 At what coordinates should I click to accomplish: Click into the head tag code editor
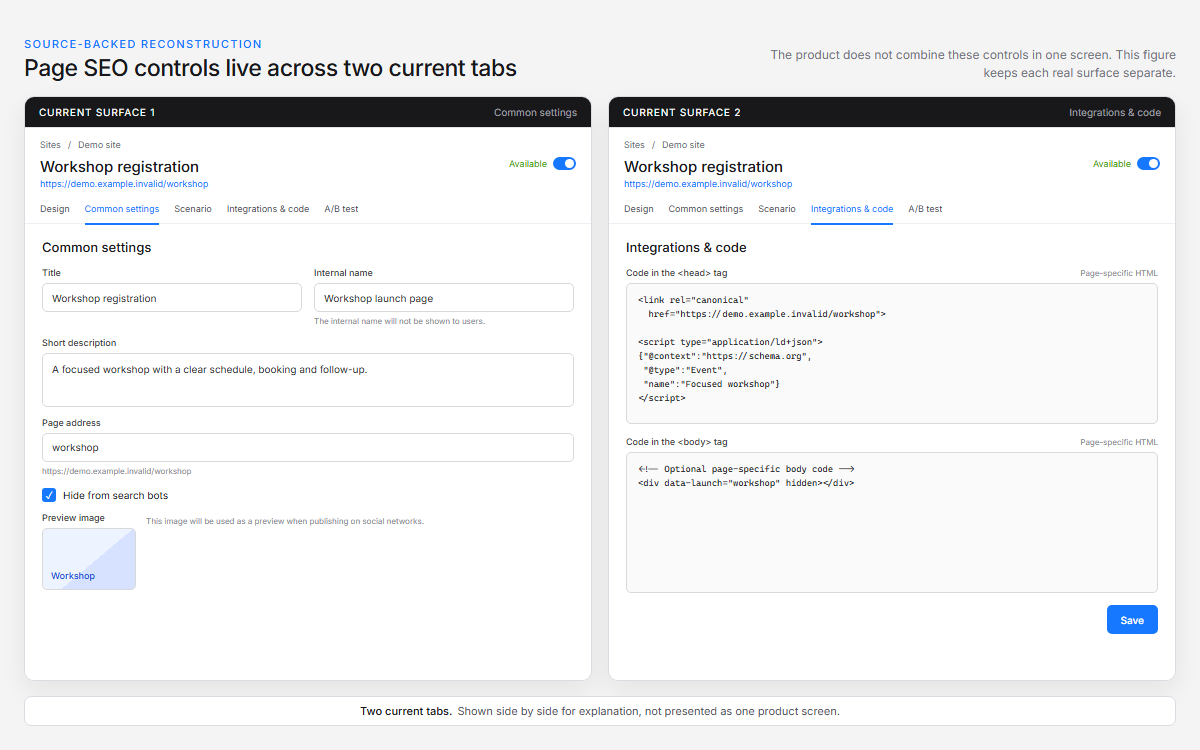892,353
